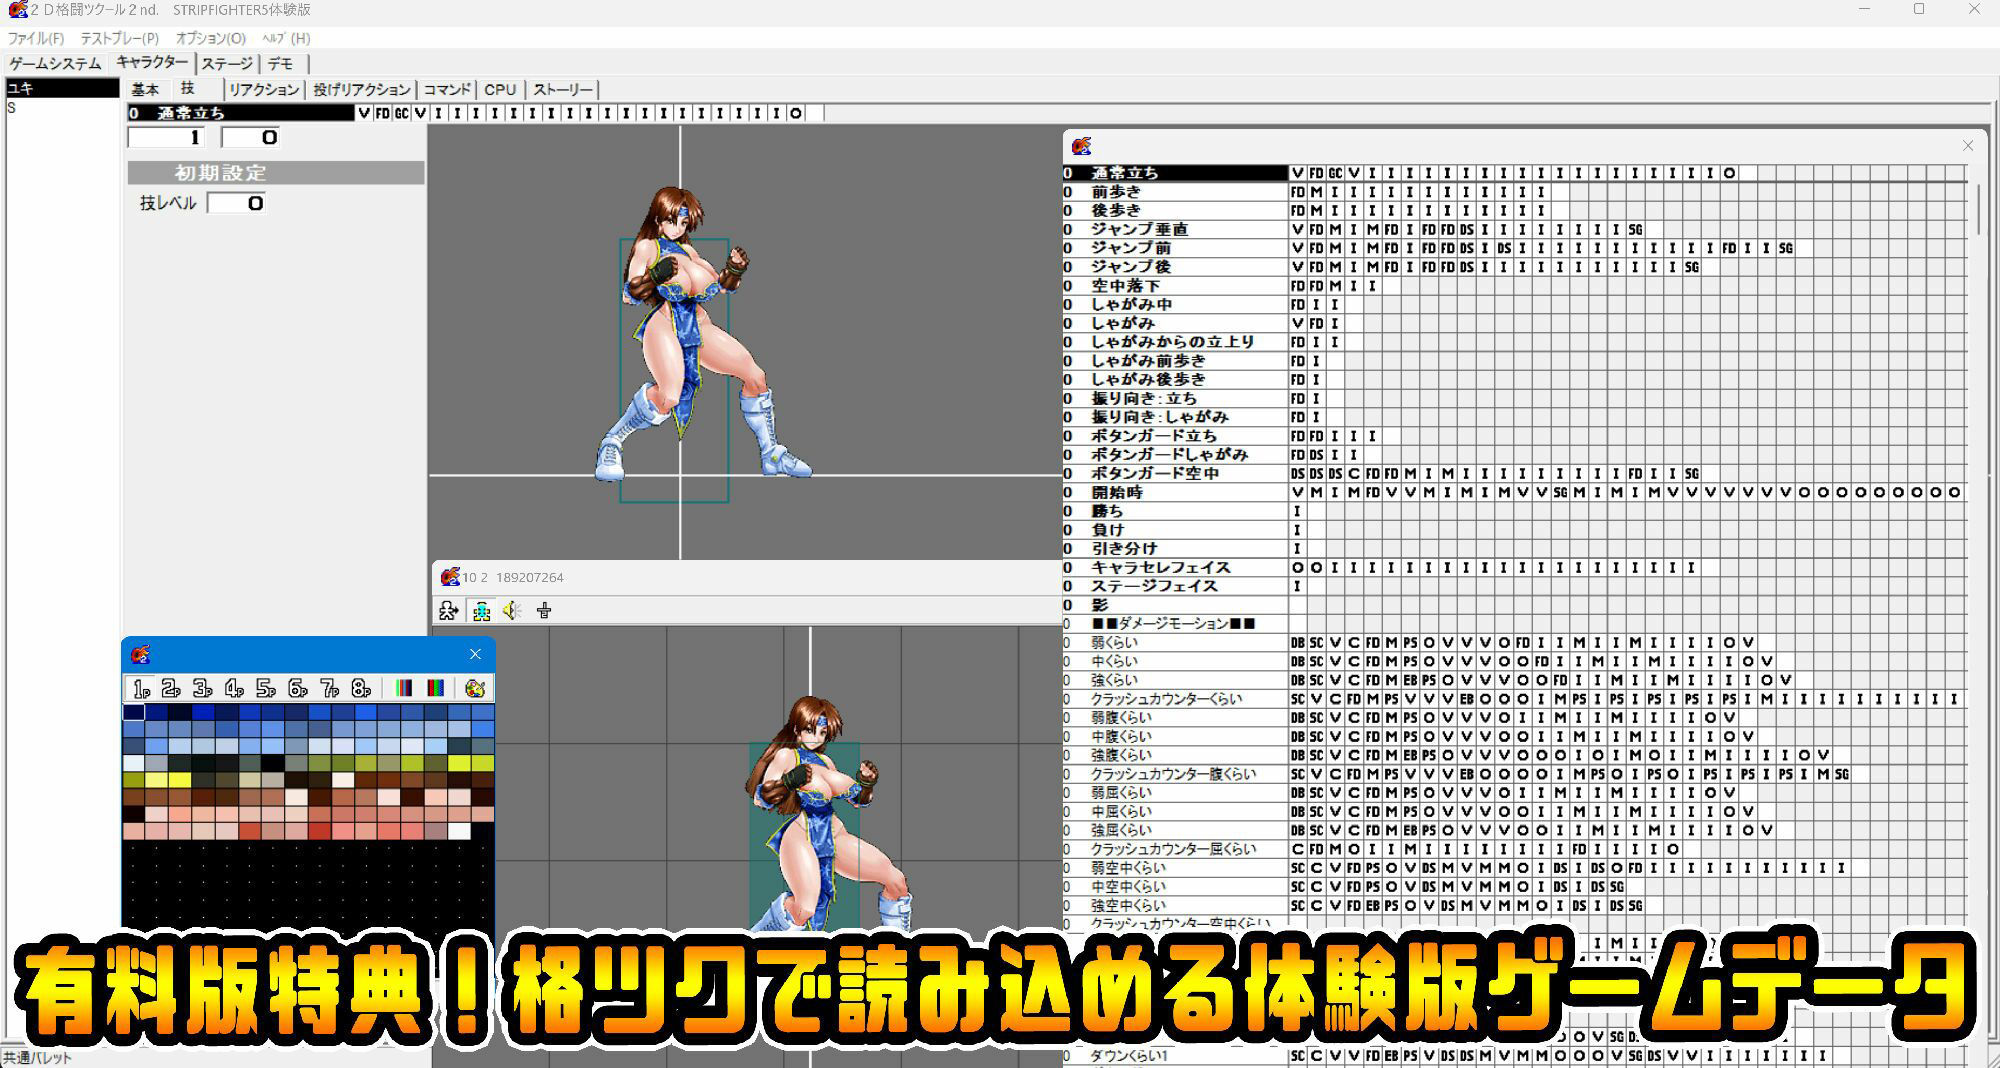Toggle the highlighted character frame icon
This screenshot has height=1068, width=2000.
[482, 610]
